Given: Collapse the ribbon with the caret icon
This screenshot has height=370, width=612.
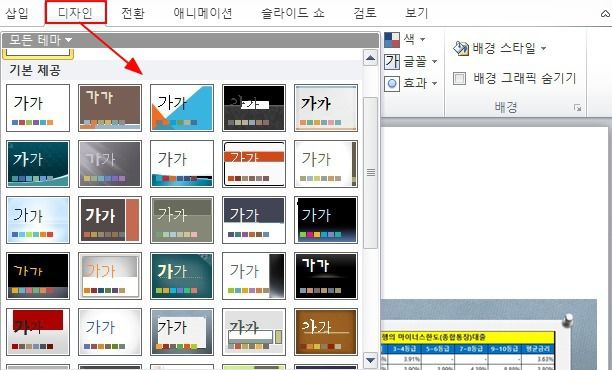Looking at the screenshot, I should (x=605, y=14).
